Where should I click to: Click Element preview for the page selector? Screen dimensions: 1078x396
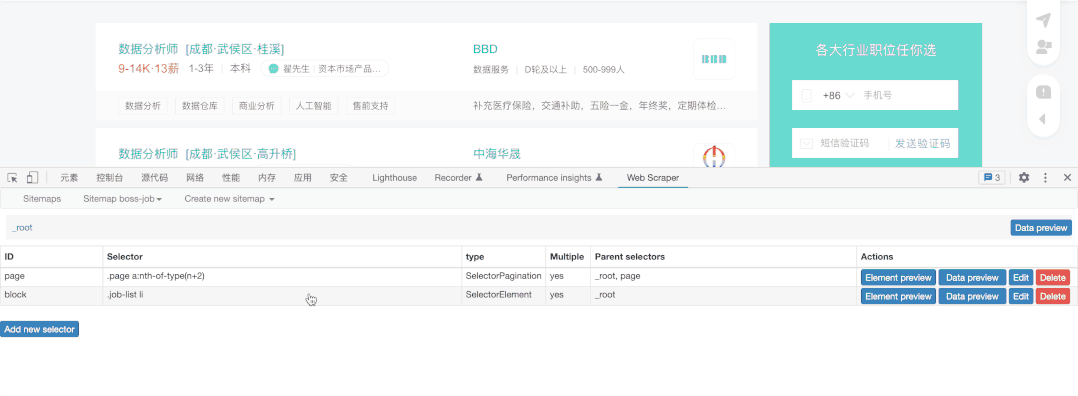899,278
